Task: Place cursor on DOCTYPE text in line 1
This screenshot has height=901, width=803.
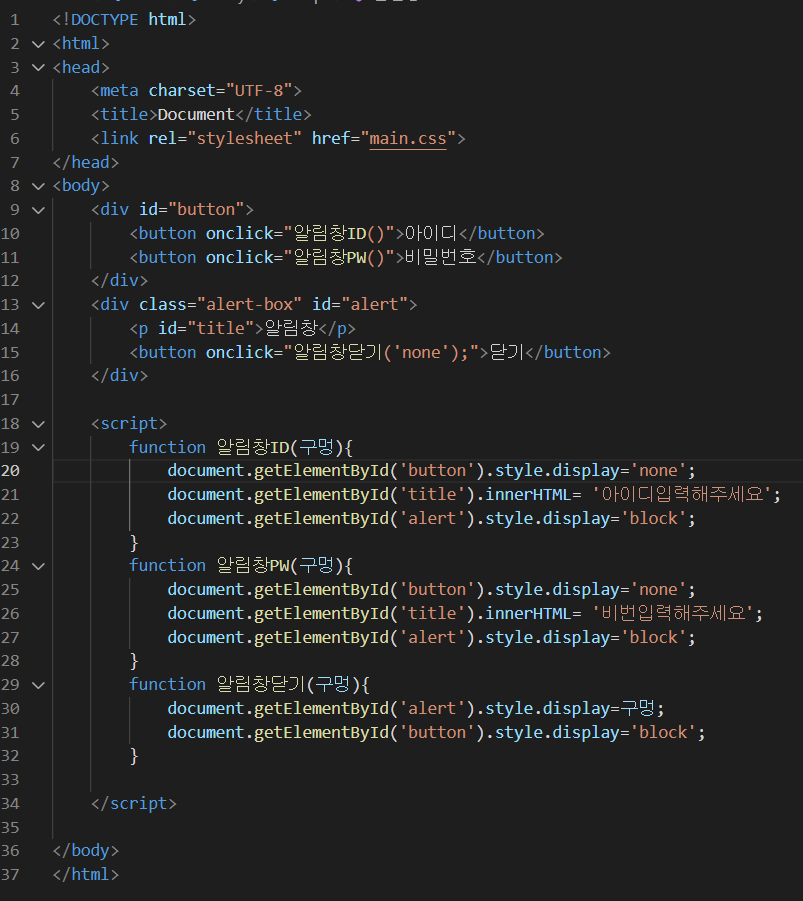Action: point(105,20)
